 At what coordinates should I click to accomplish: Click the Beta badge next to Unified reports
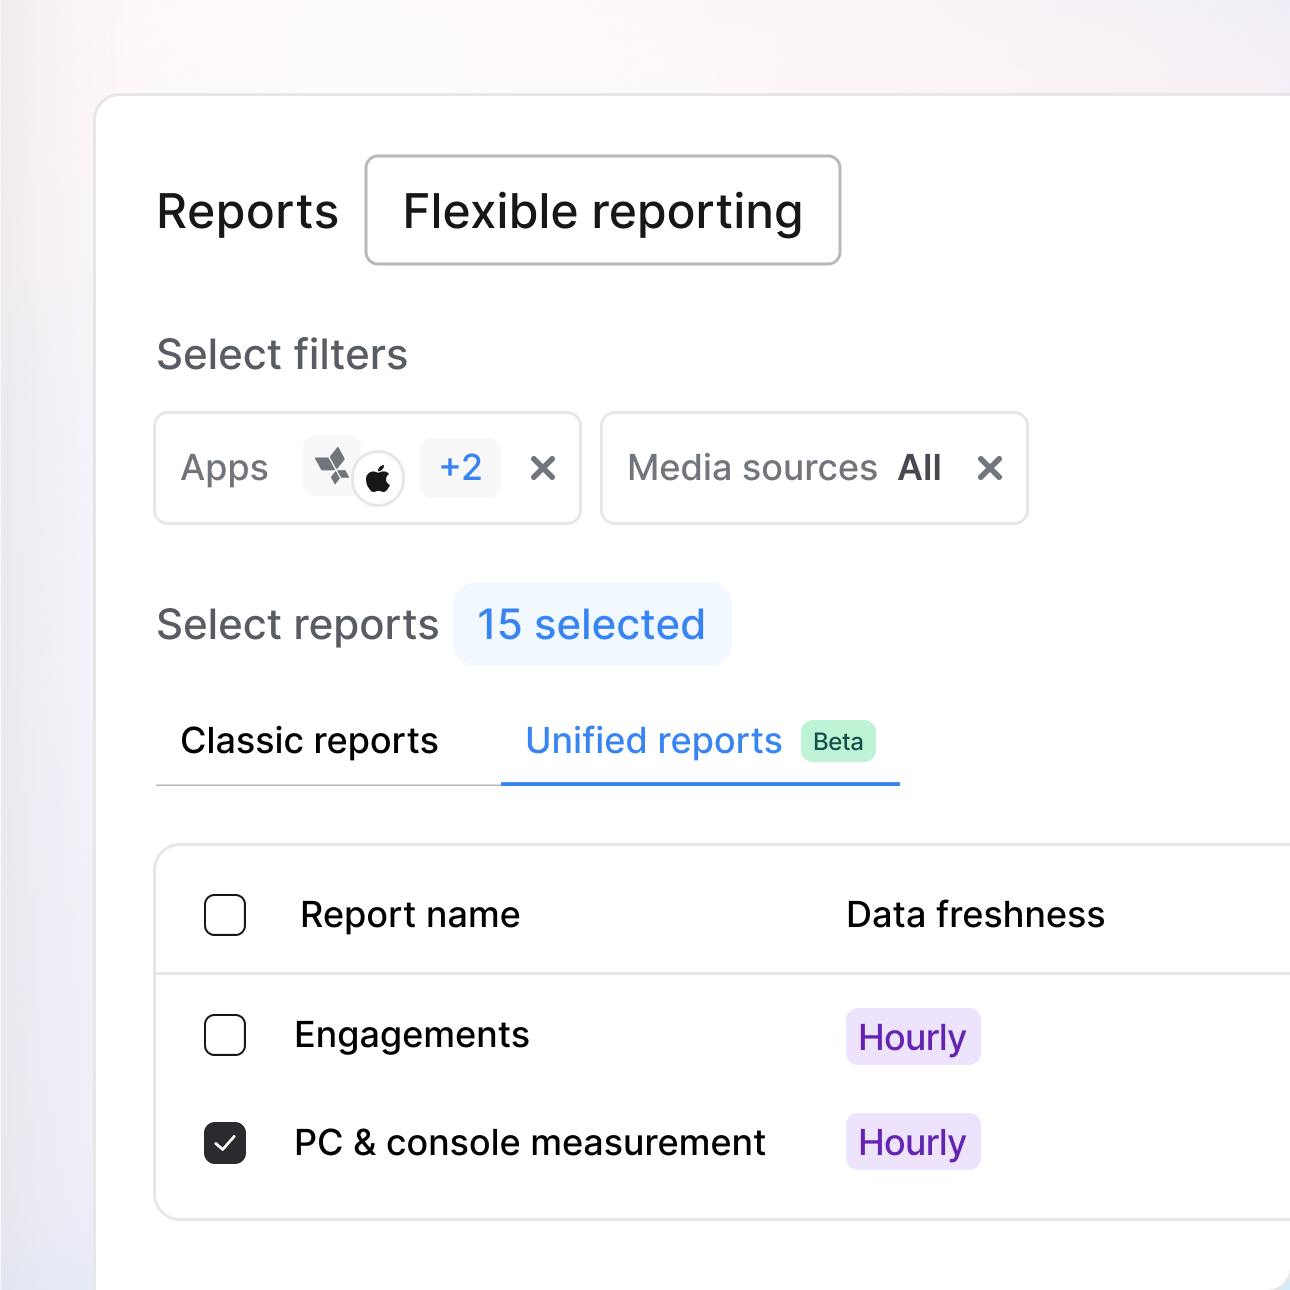coord(838,741)
